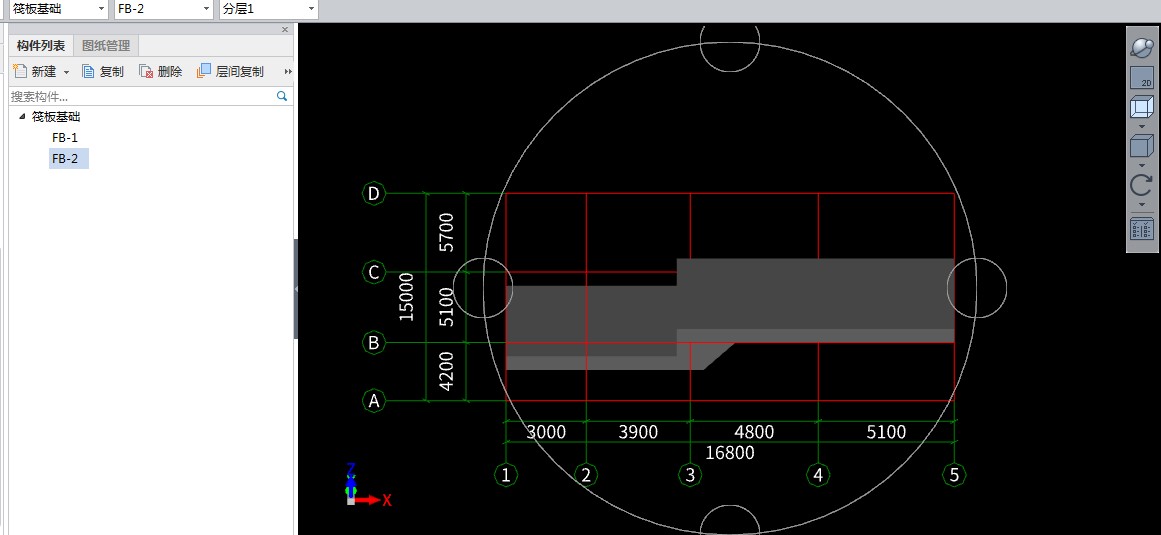Switch to 图纸管理 tab

[x=106, y=46]
